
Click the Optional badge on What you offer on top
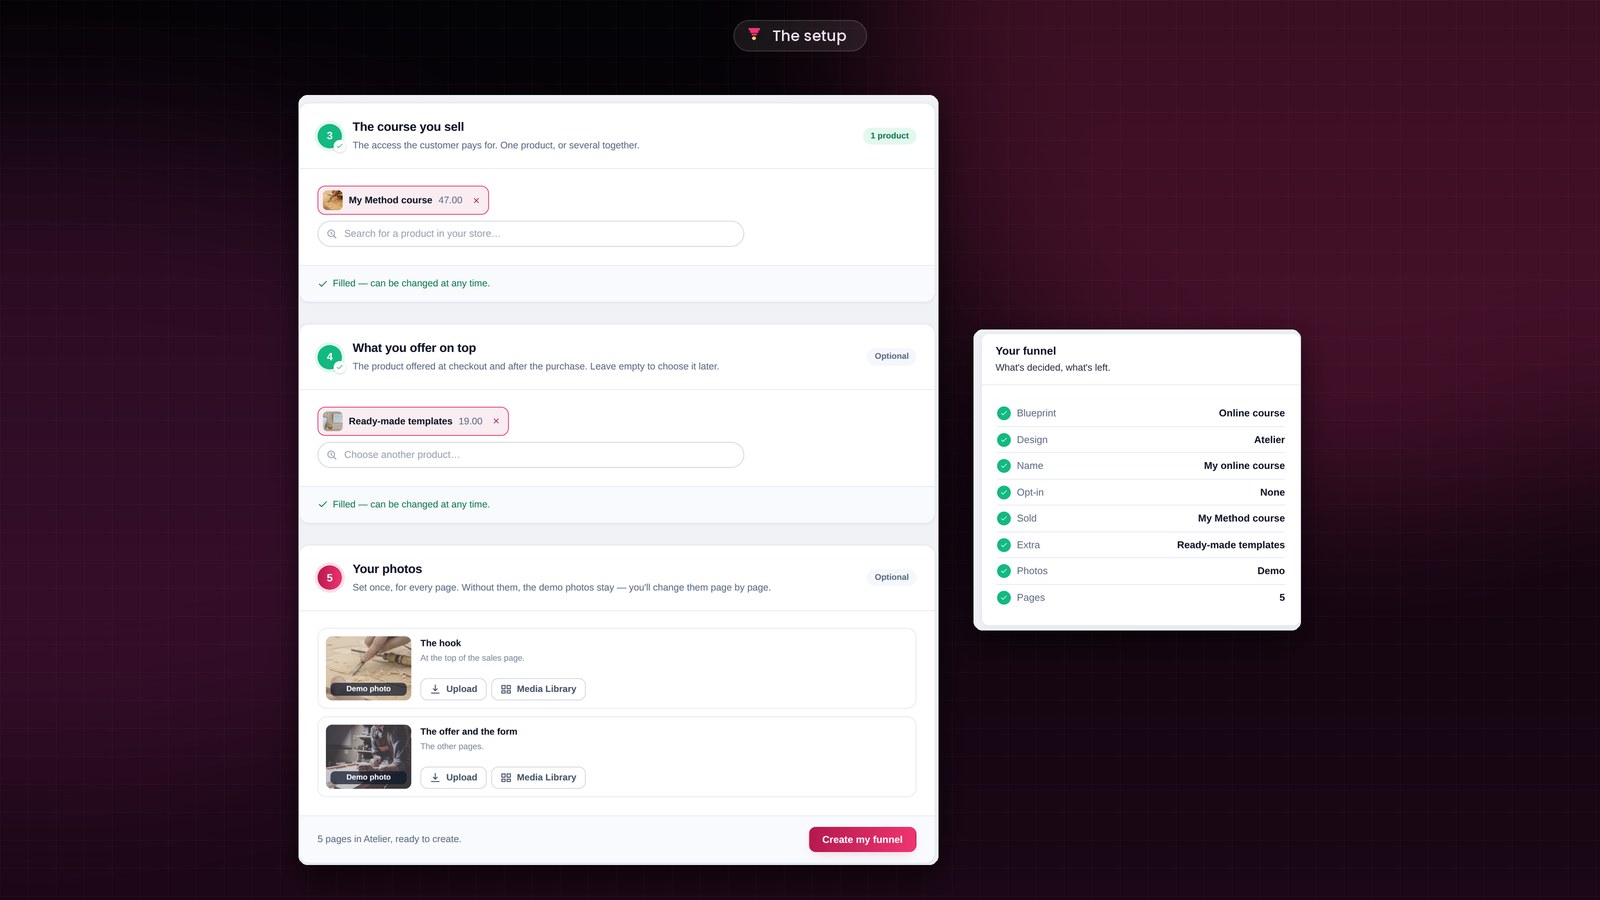(891, 356)
